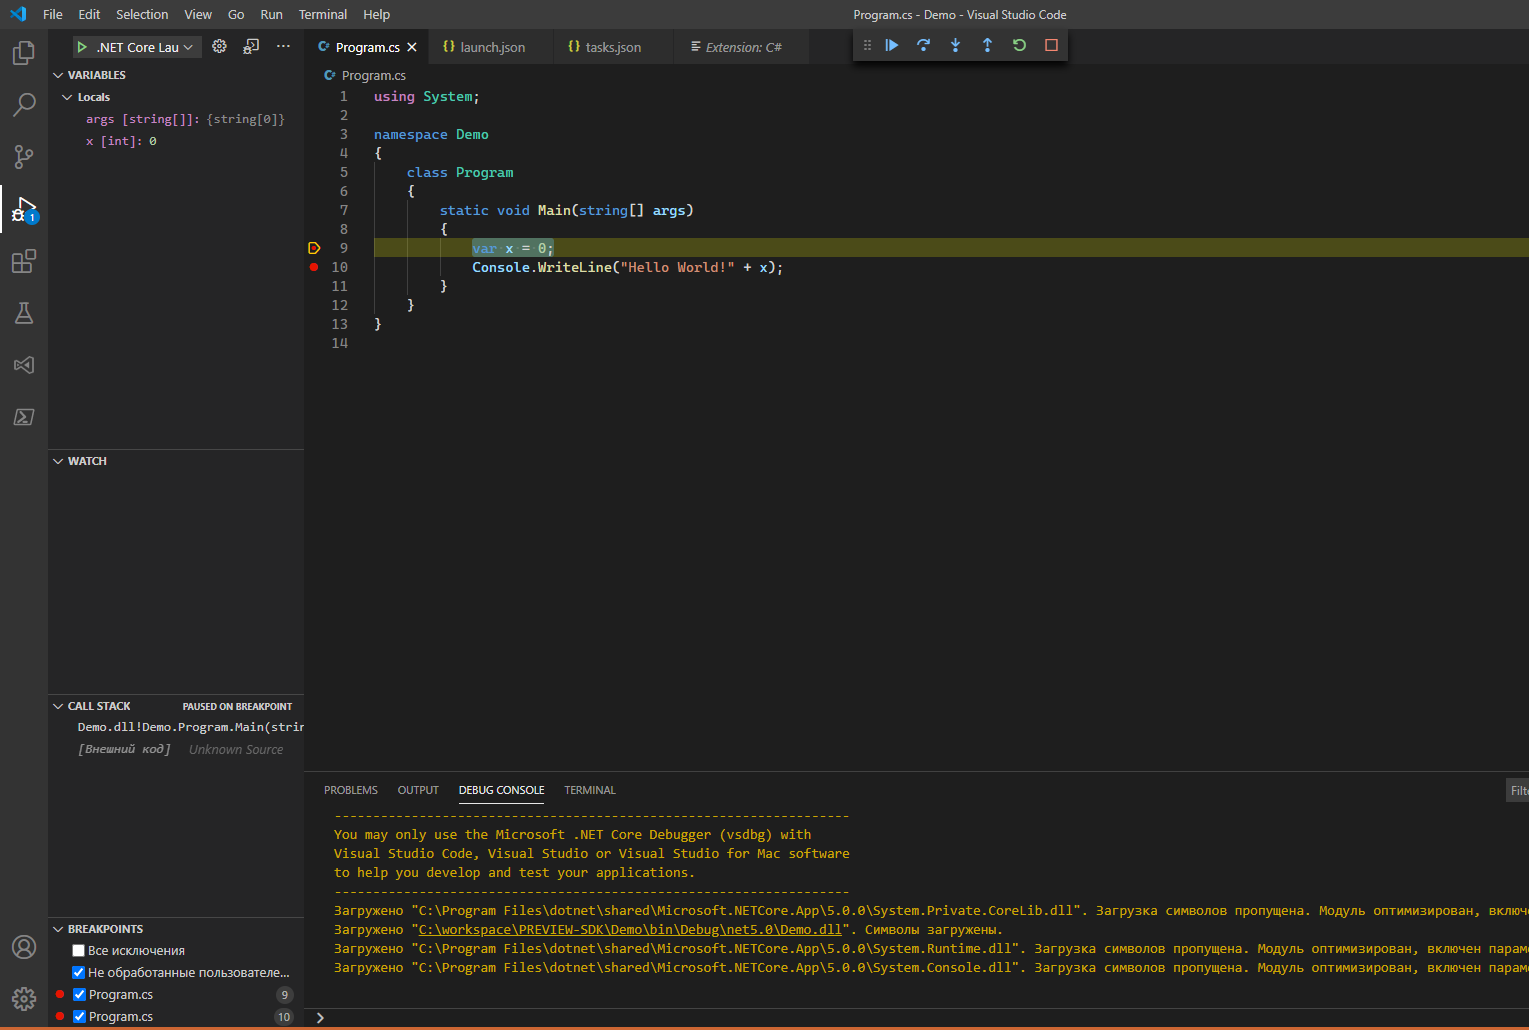The height and width of the screenshot is (1030, 1529).
Task: Toggle the 'Все исключения' breakpoint checkbox
Action: pyautogui.click(x=78, y=951)
